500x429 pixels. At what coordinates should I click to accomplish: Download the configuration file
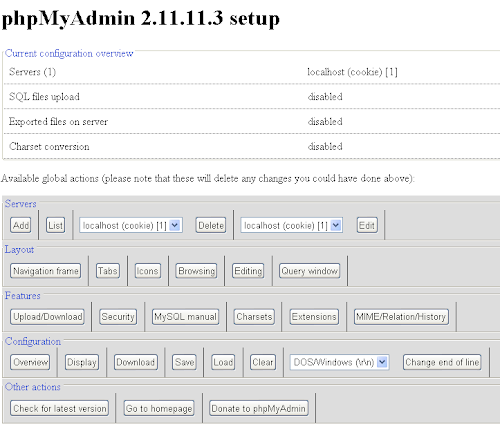tap(135, 362)
